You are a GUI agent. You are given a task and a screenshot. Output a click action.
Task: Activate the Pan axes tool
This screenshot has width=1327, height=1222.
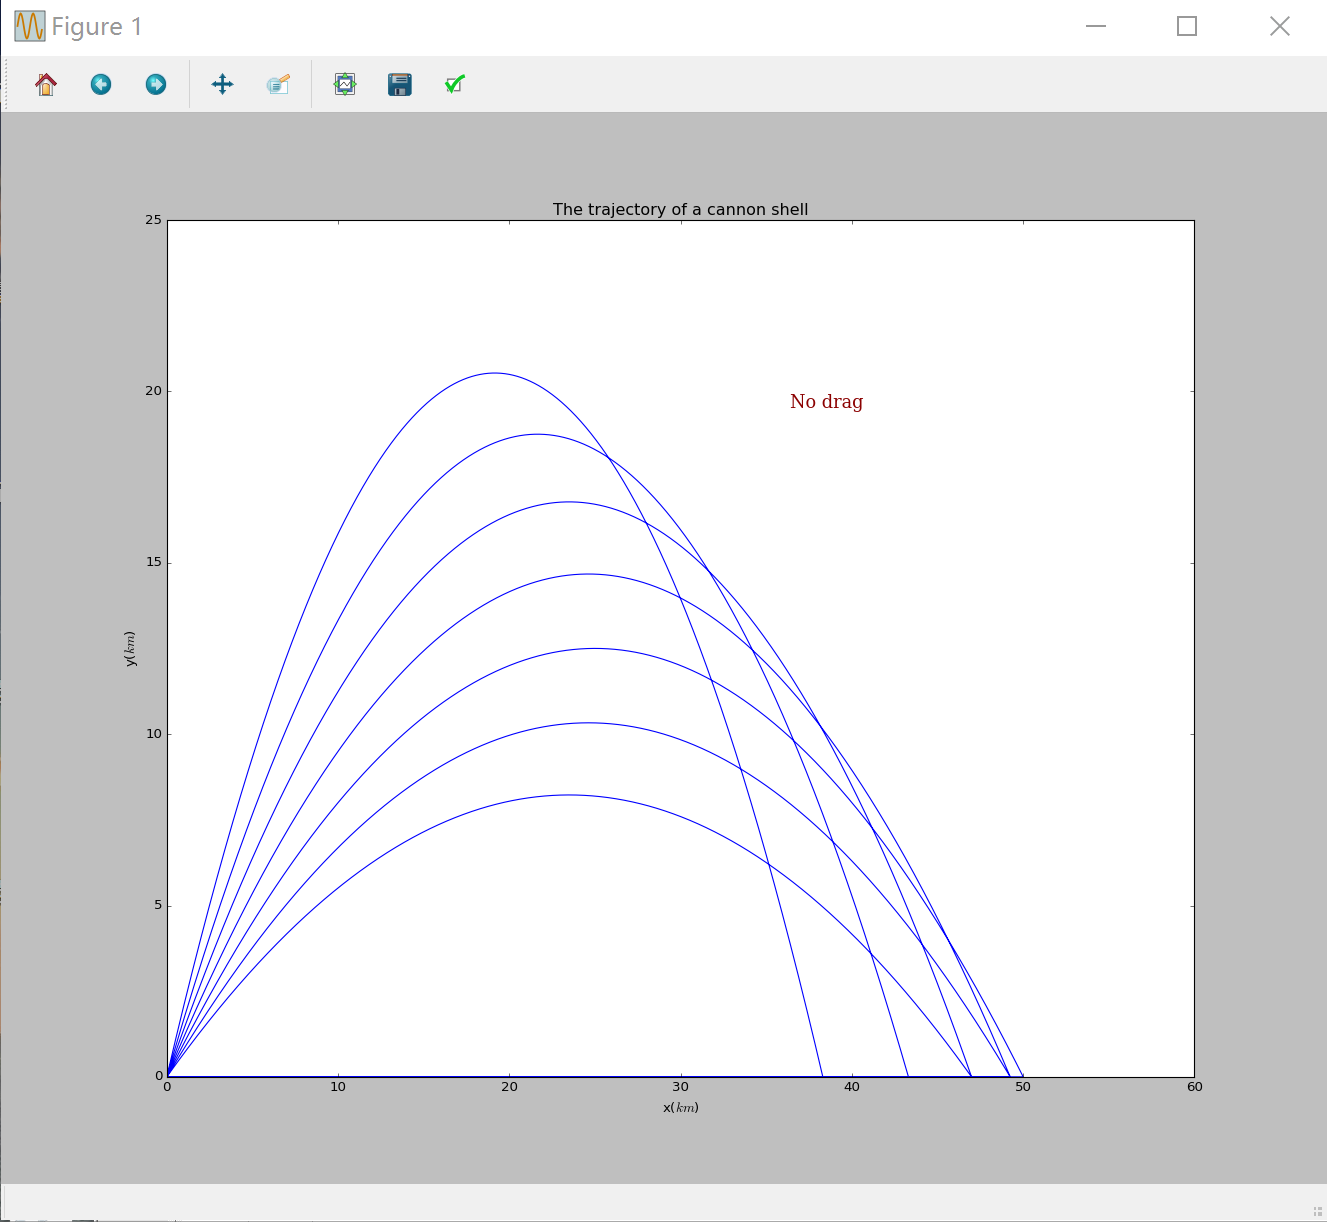(223, 84)
